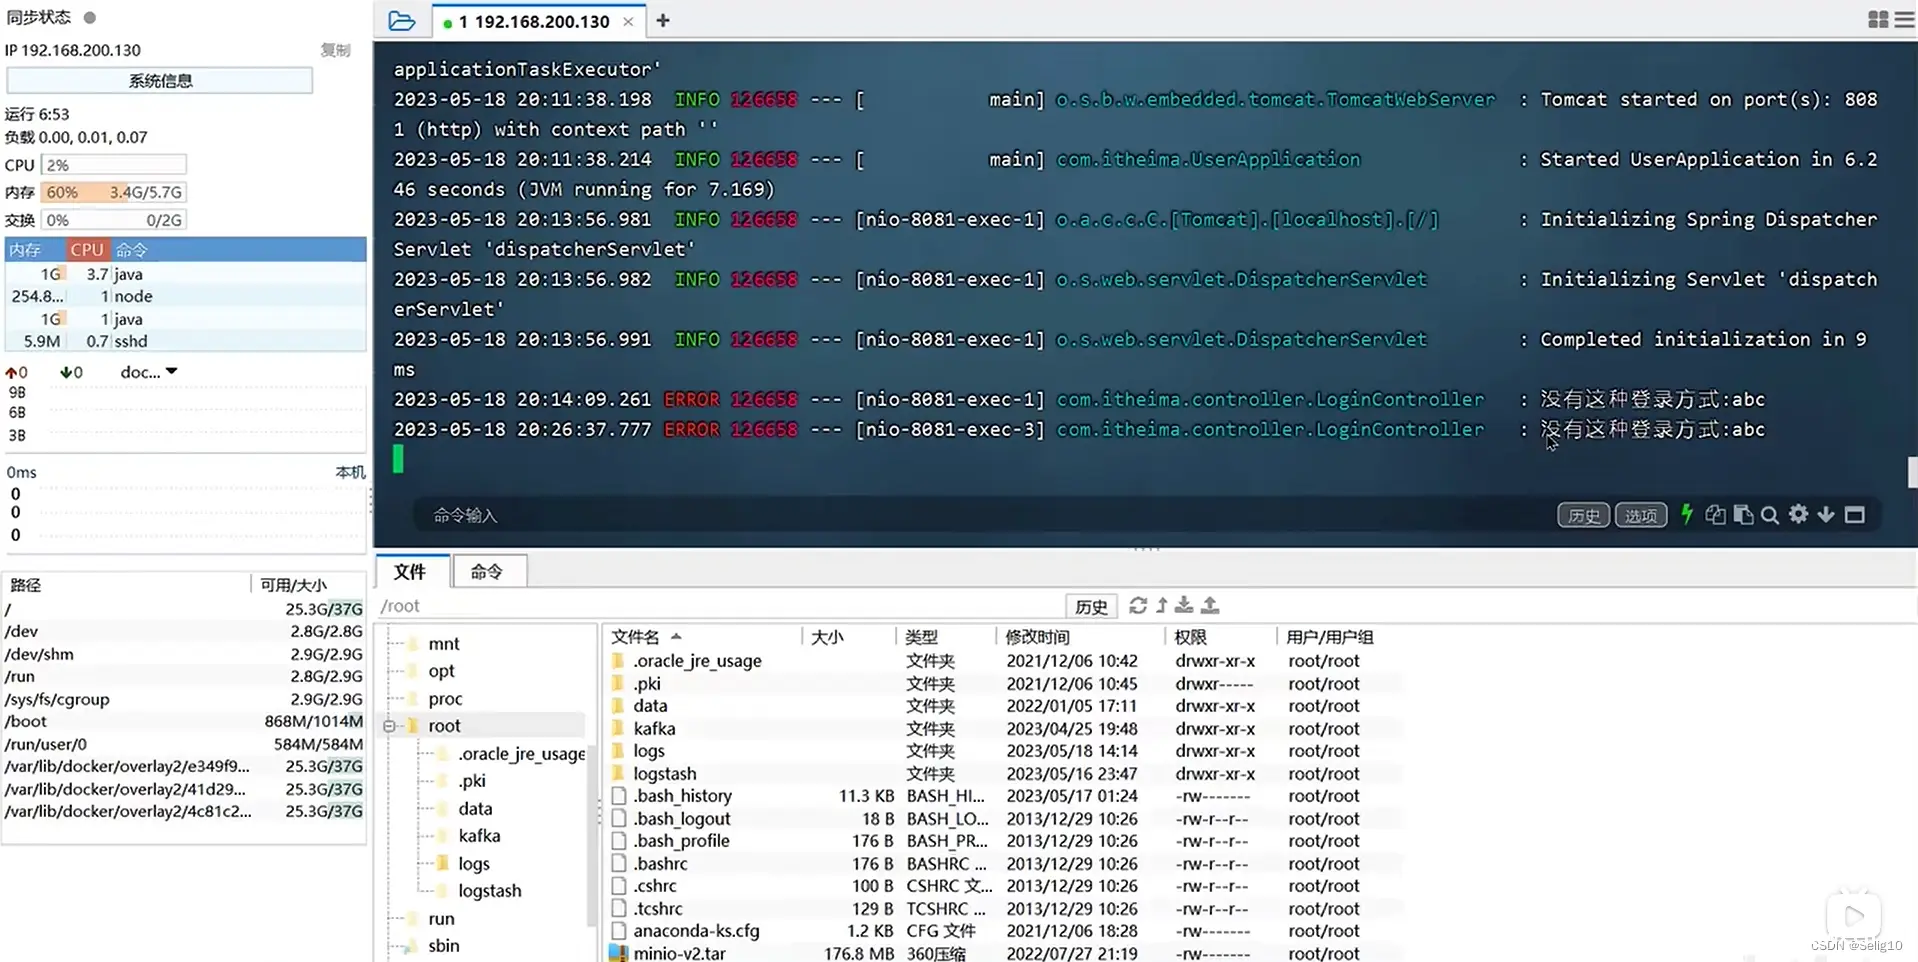The width and height of the screenshot is (1918, 962).
Task: Open the hamburger menu at top right
Action: click(1905, 20)
